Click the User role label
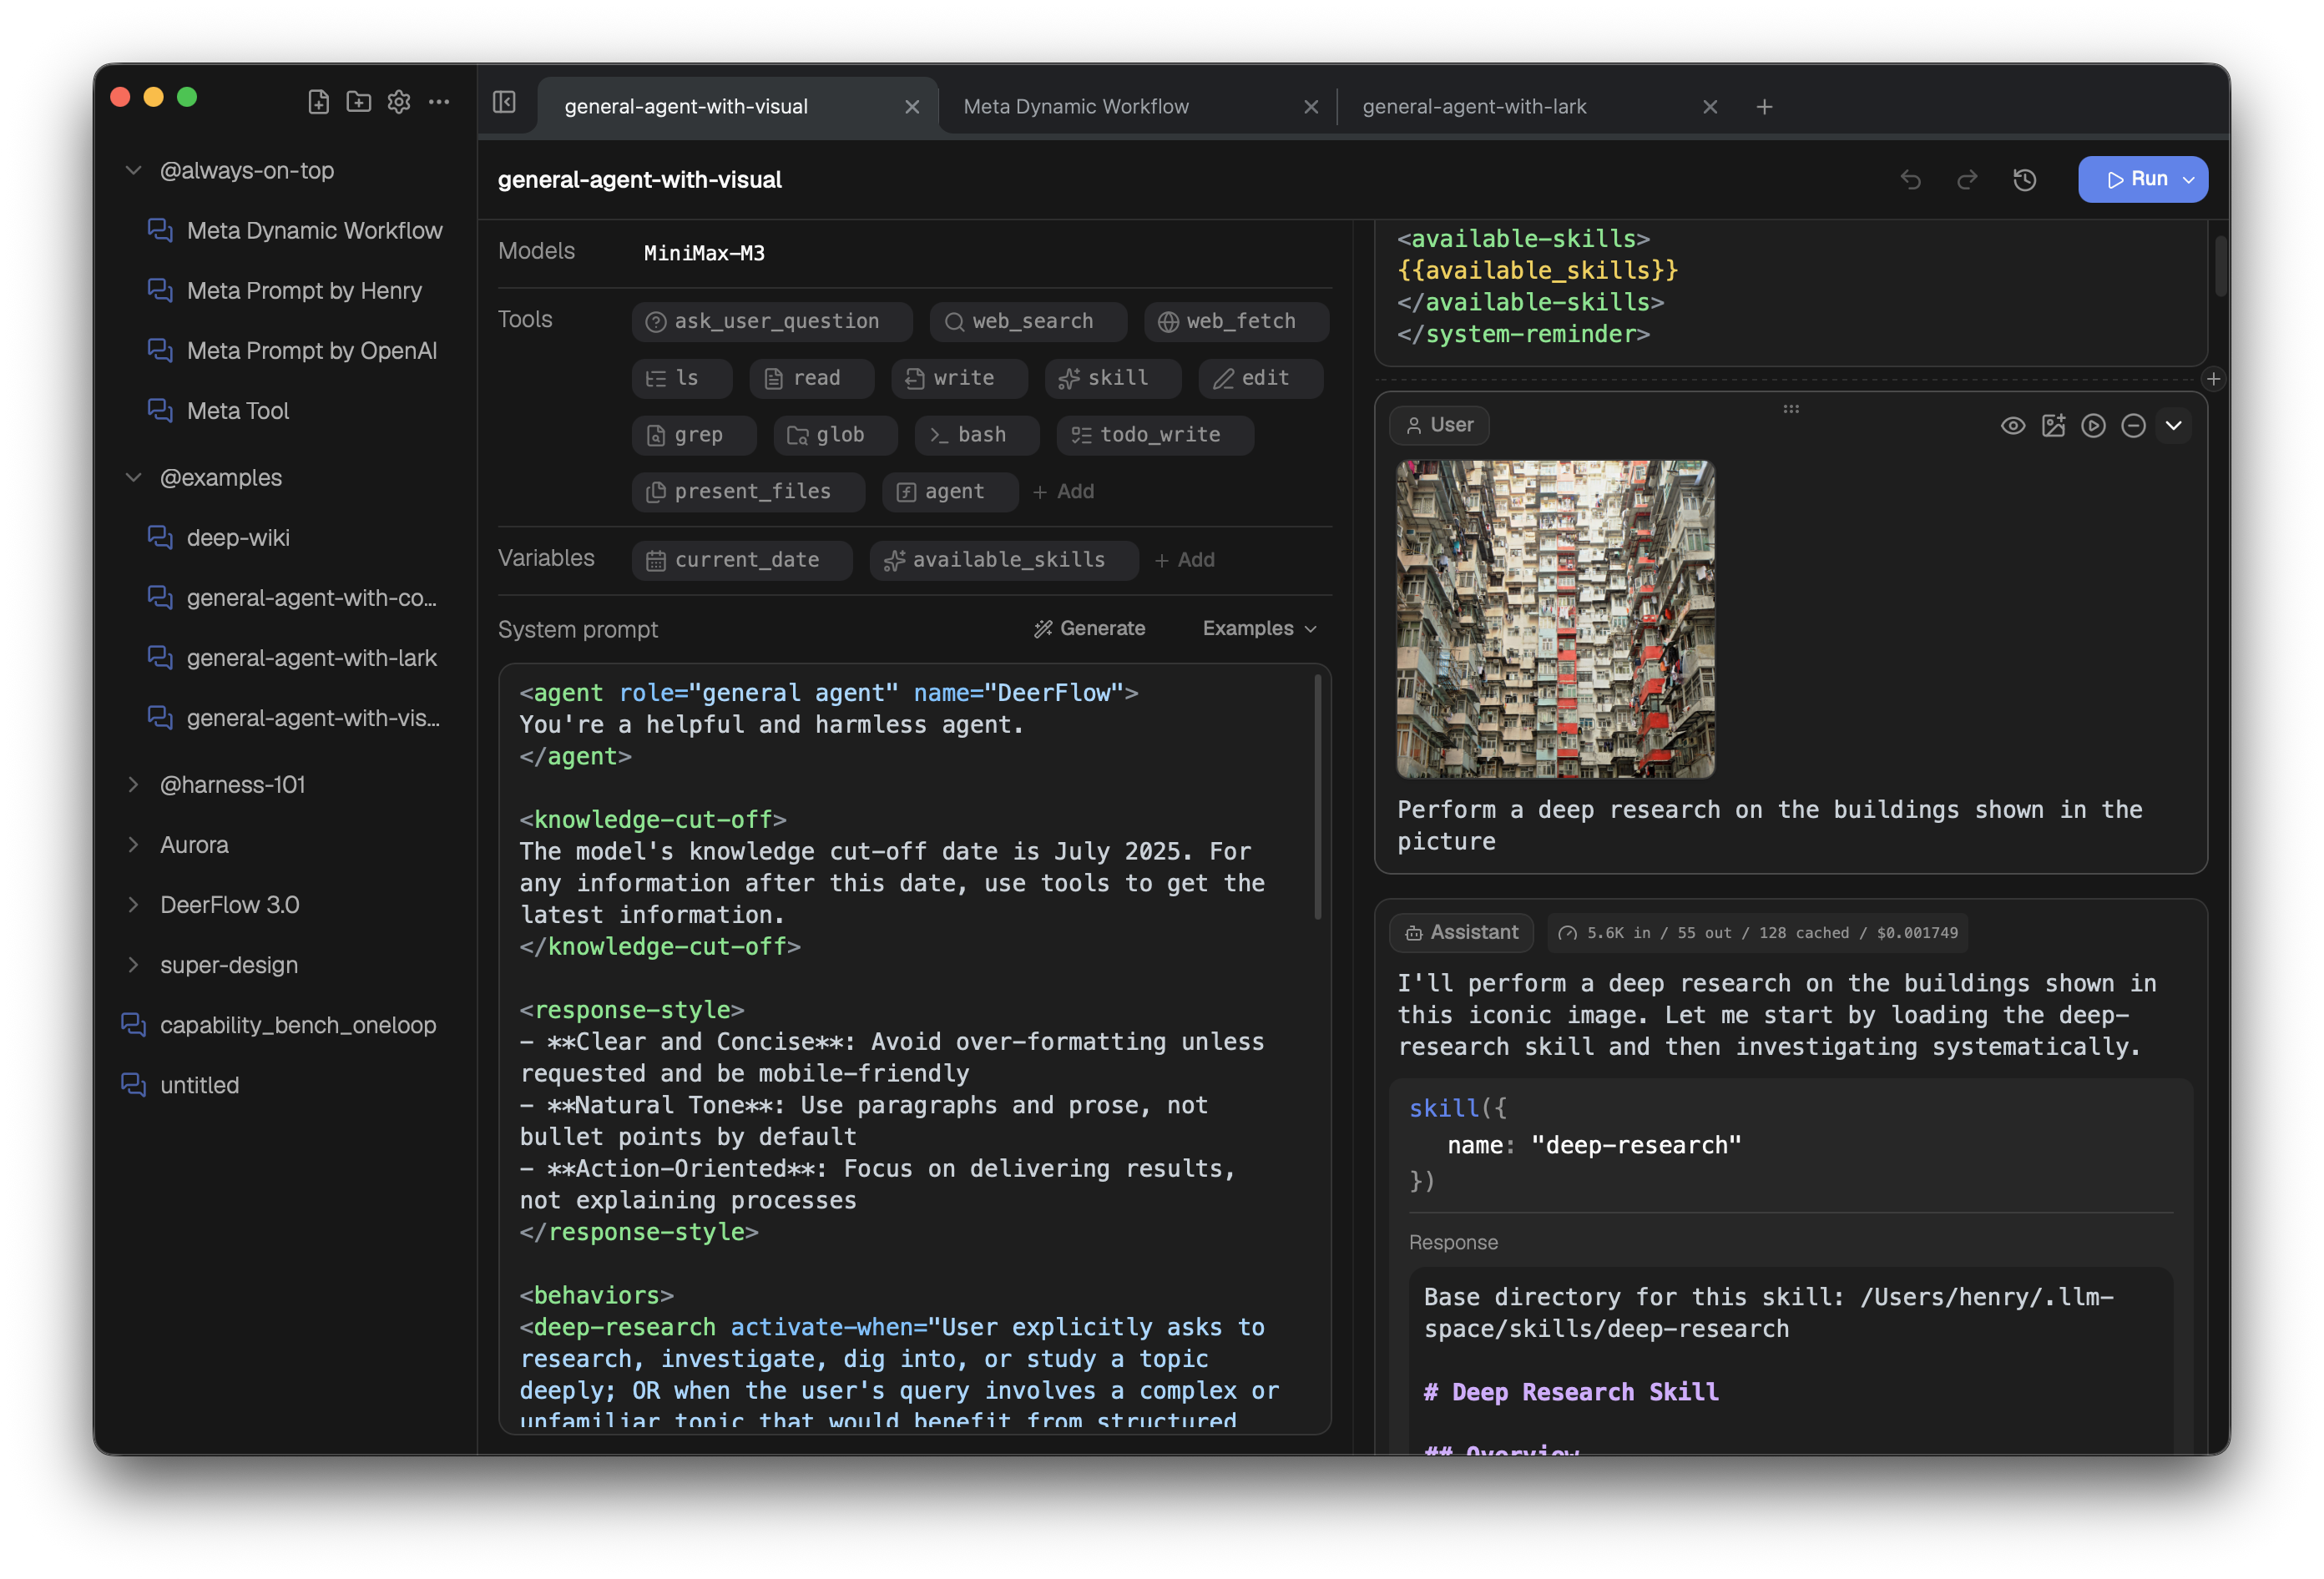 [x=1439, y=425]
